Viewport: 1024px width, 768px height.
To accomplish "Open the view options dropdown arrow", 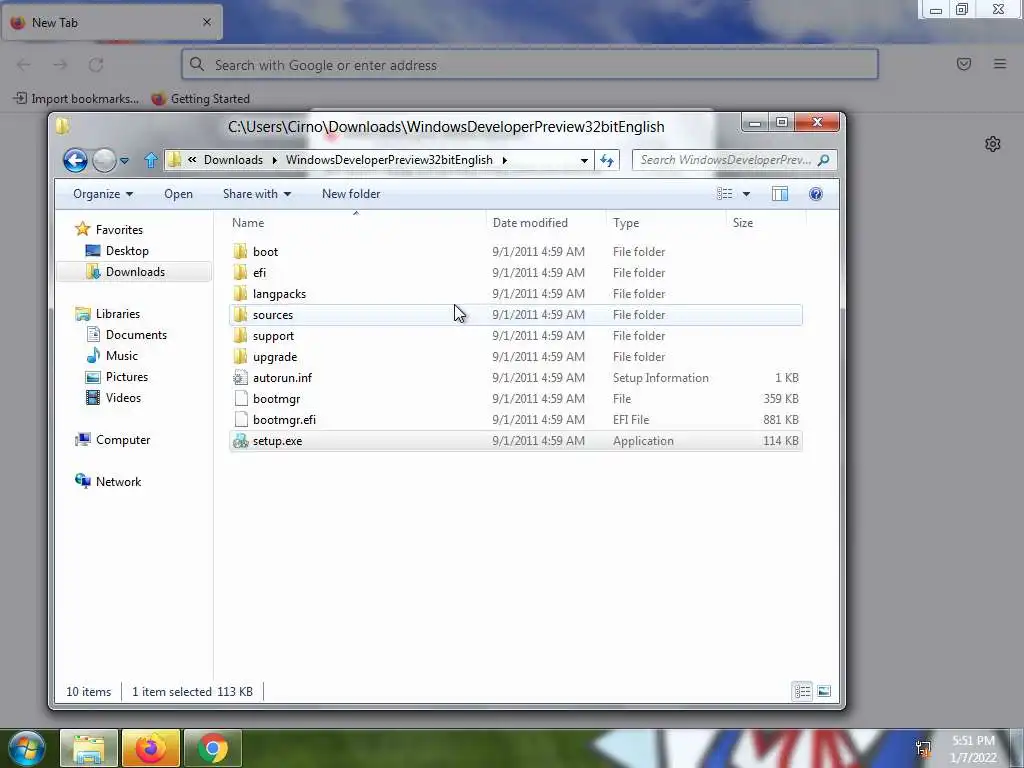I will click(x=746, y=194).
